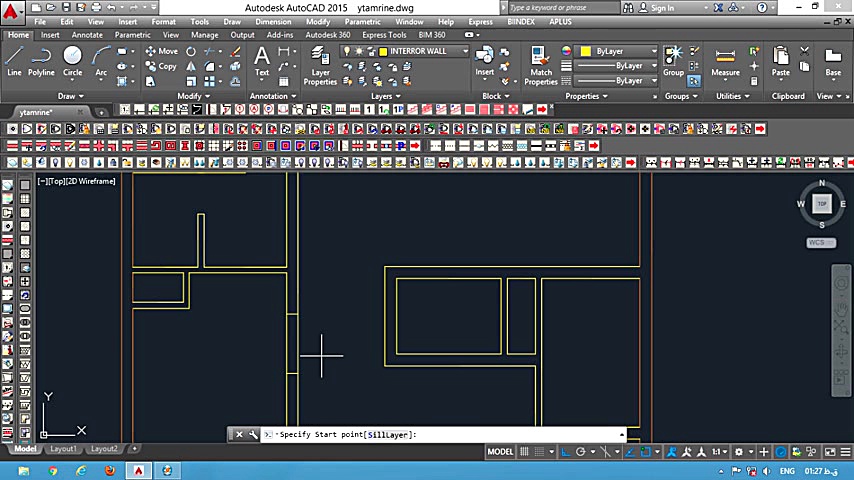Open the Dimension menu
Viewport: 854px width, 480px height.
(x=272, y=21)
